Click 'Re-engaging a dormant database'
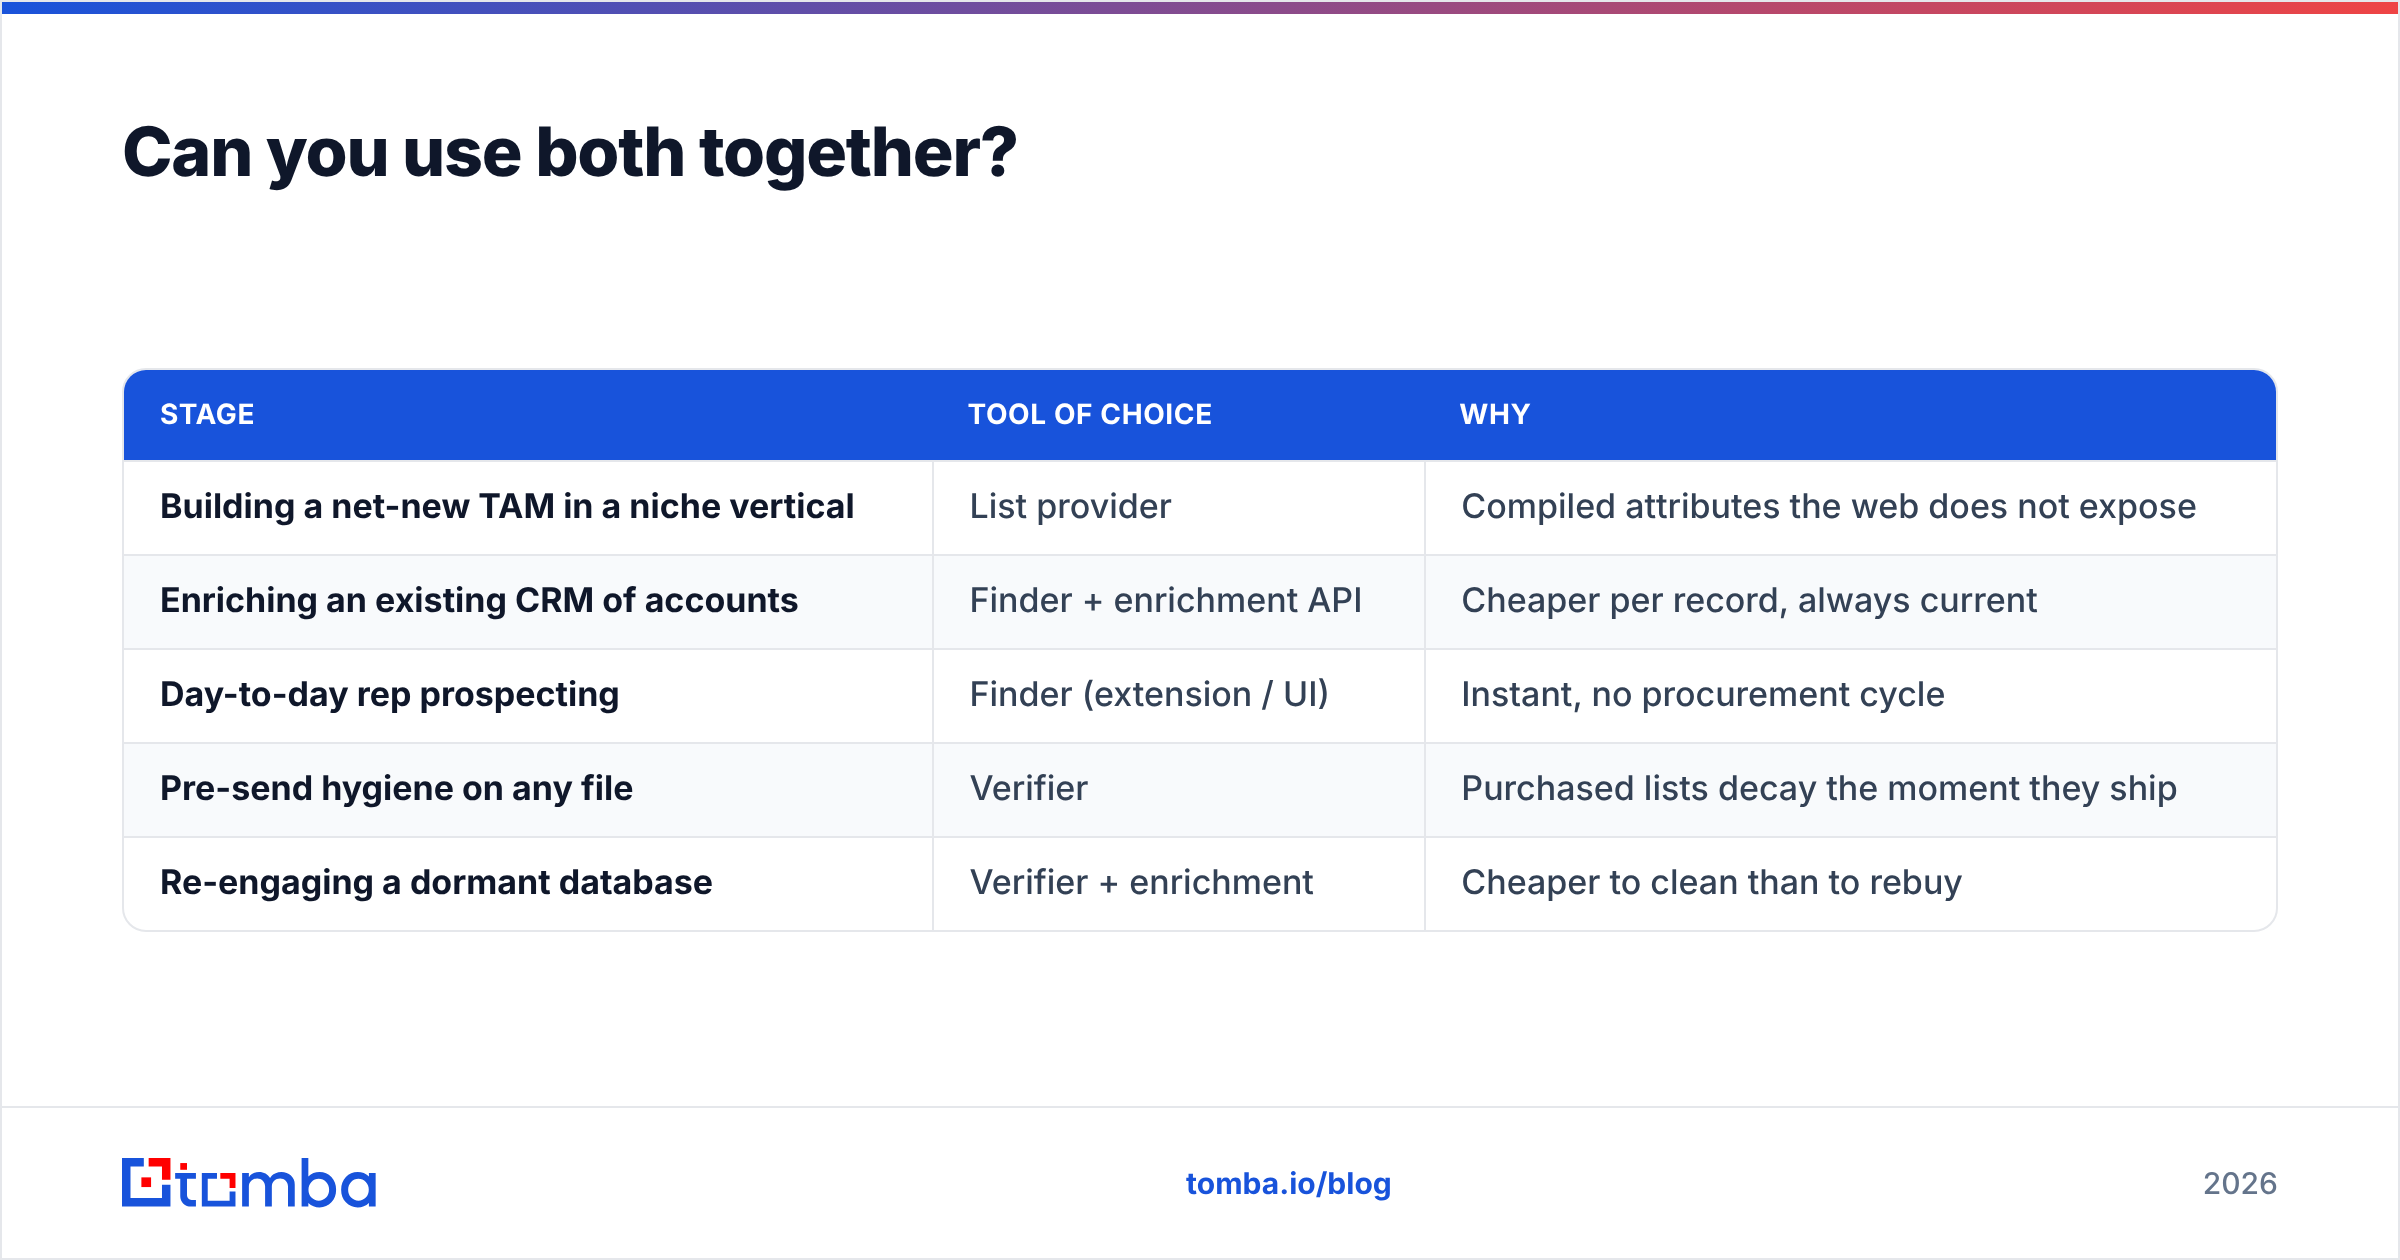Screen dimensions: 2400x1260 click(x=436, y=882)
